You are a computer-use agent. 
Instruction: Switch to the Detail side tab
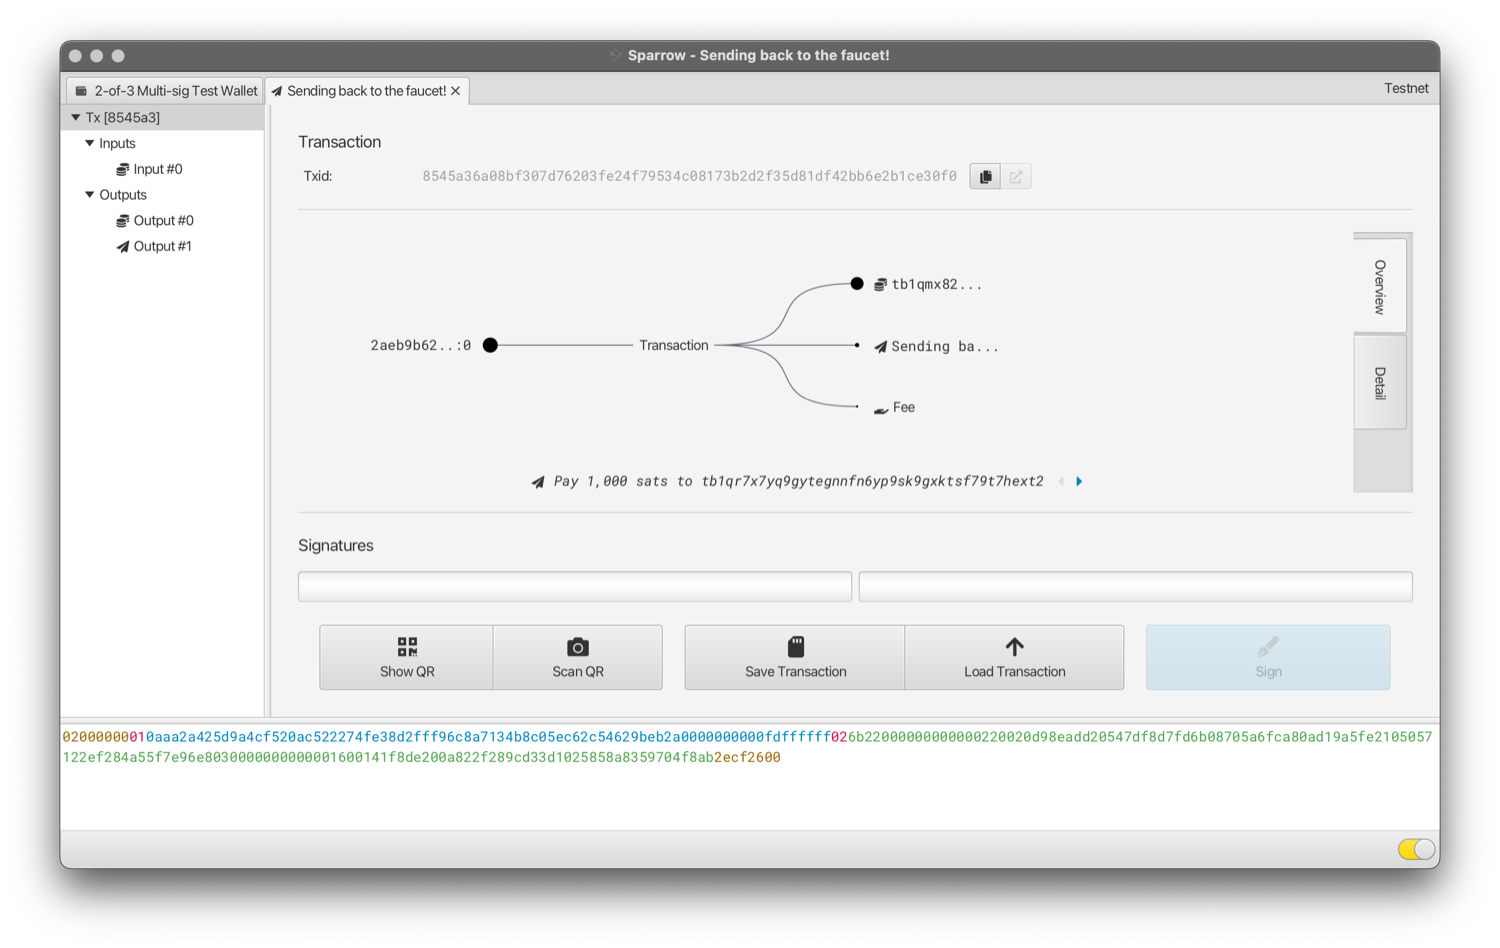coord(1380,383)
